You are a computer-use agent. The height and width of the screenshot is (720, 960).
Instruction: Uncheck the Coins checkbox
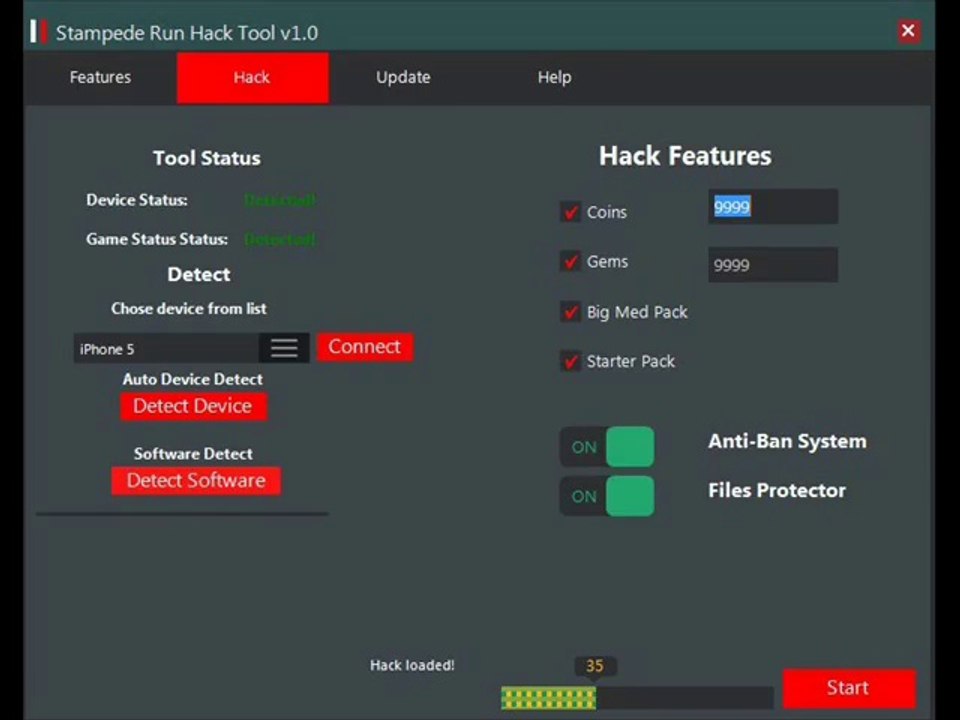pos(571,212)
